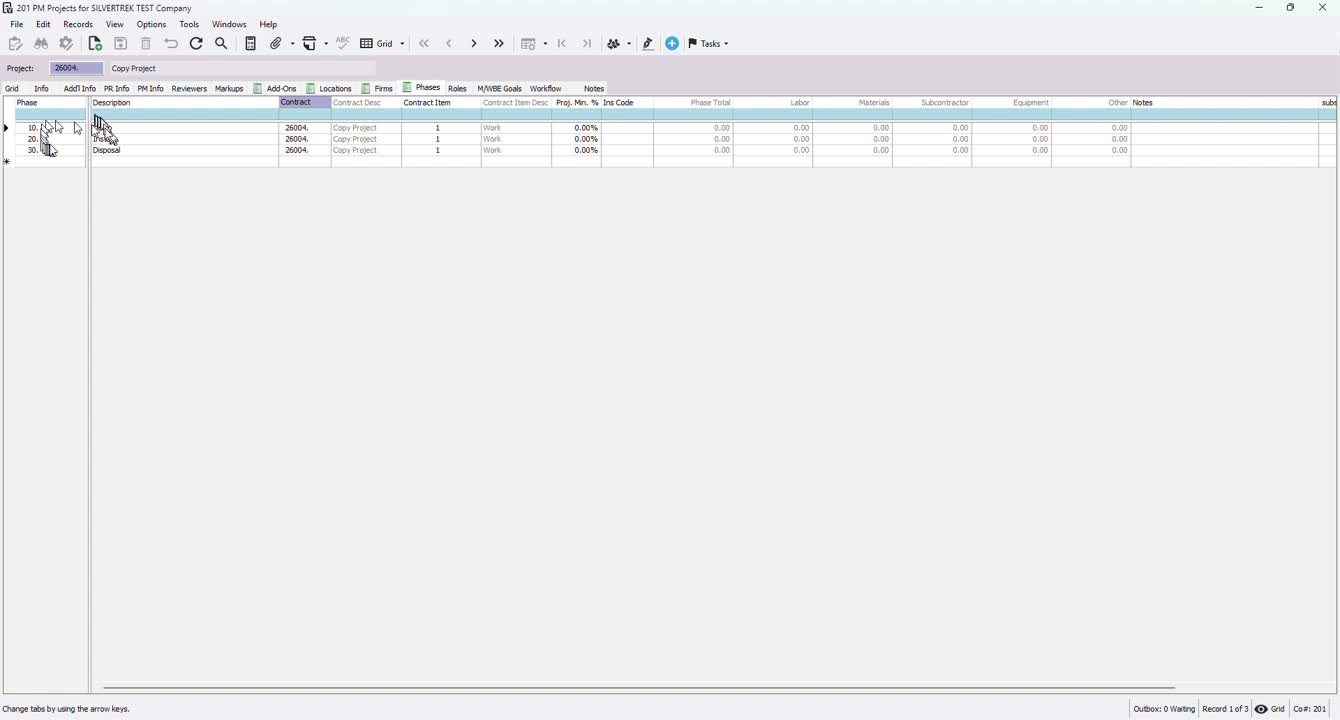Jump to the last record with double-right arrows
The height and width of the screenshot is (720, 1340).
[499, 44]
